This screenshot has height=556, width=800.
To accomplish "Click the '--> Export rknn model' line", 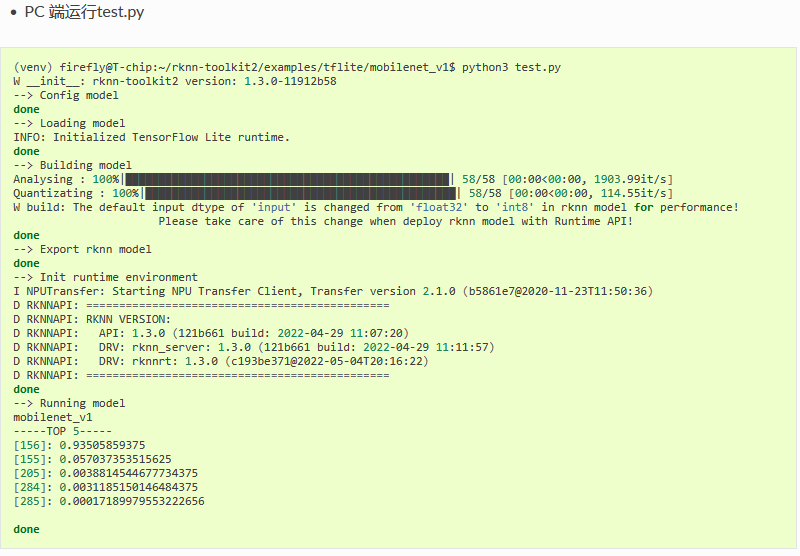I will point(83,249).
